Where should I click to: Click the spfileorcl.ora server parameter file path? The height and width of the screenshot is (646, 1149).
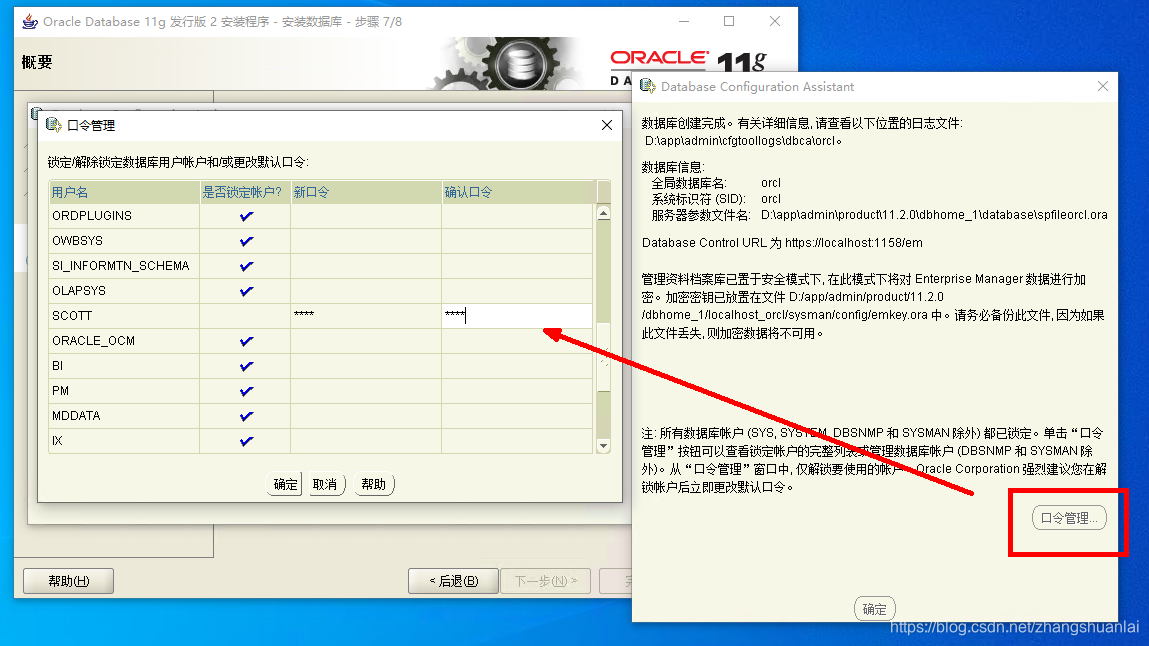[934, 215]
